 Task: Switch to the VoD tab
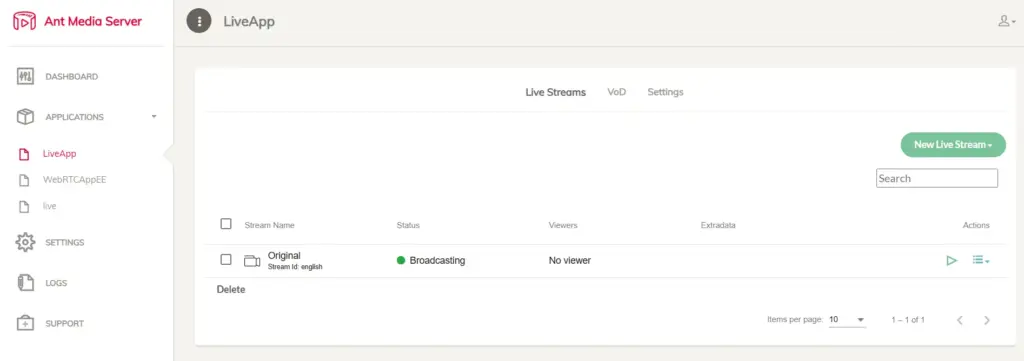[616, 92]
